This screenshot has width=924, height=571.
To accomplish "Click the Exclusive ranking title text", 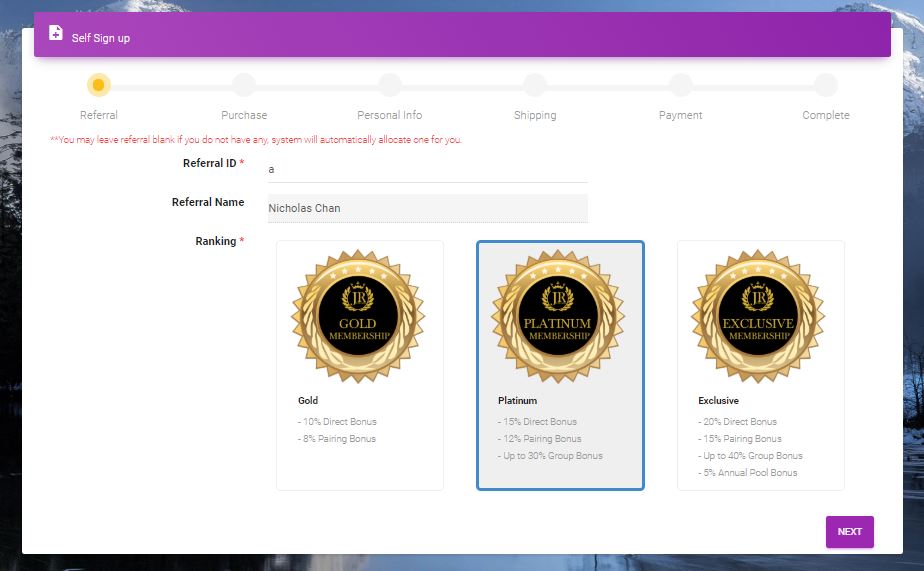I will tap(718, 401).
